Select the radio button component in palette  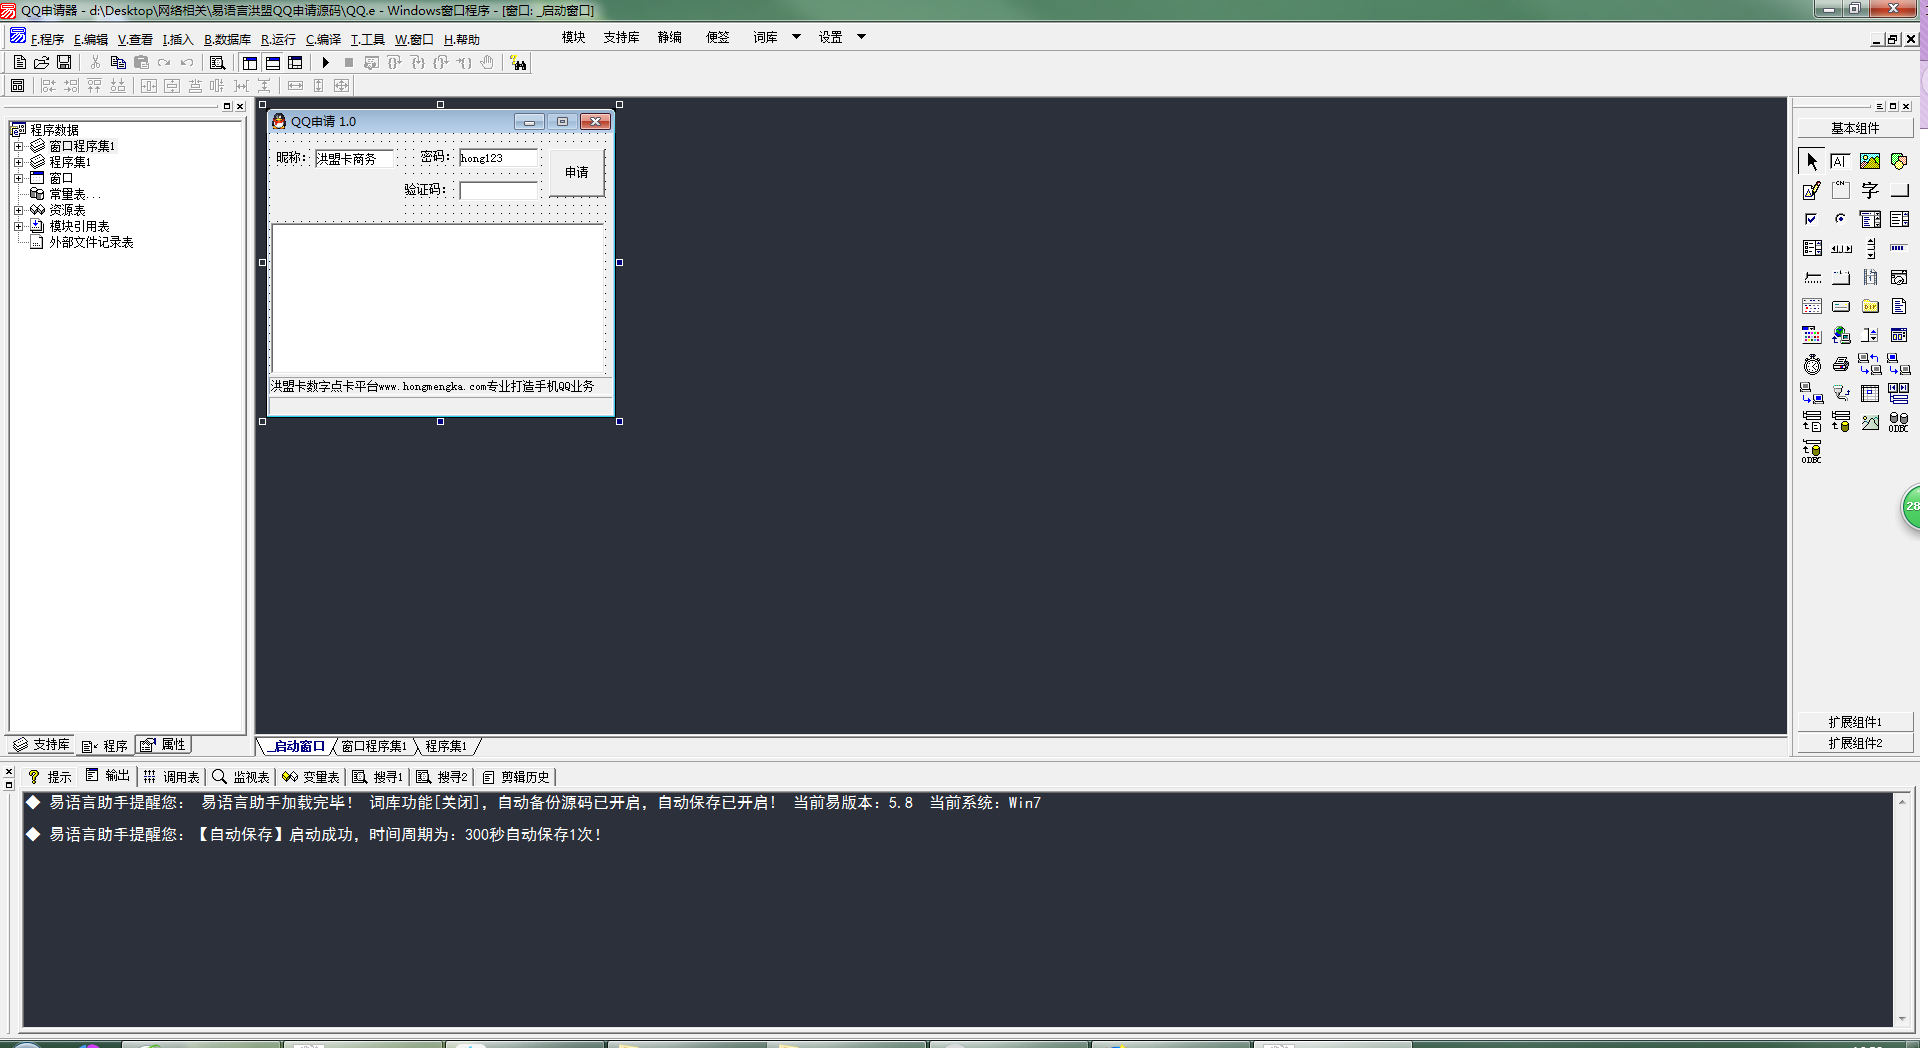tap(1840, 219)
